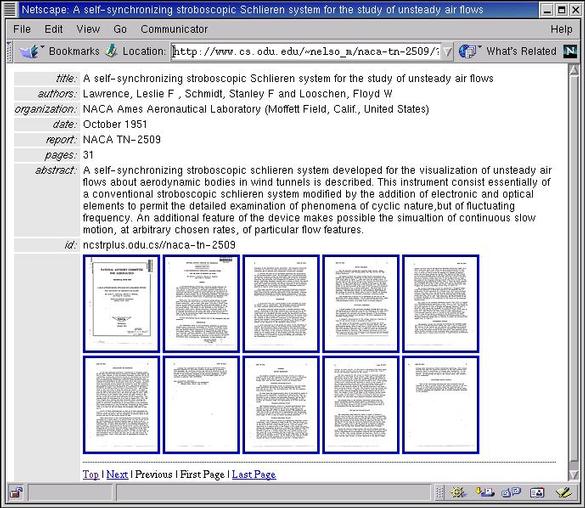Open Composer icon in component bar
585x508 pixels.
click(x=564, y=493)
